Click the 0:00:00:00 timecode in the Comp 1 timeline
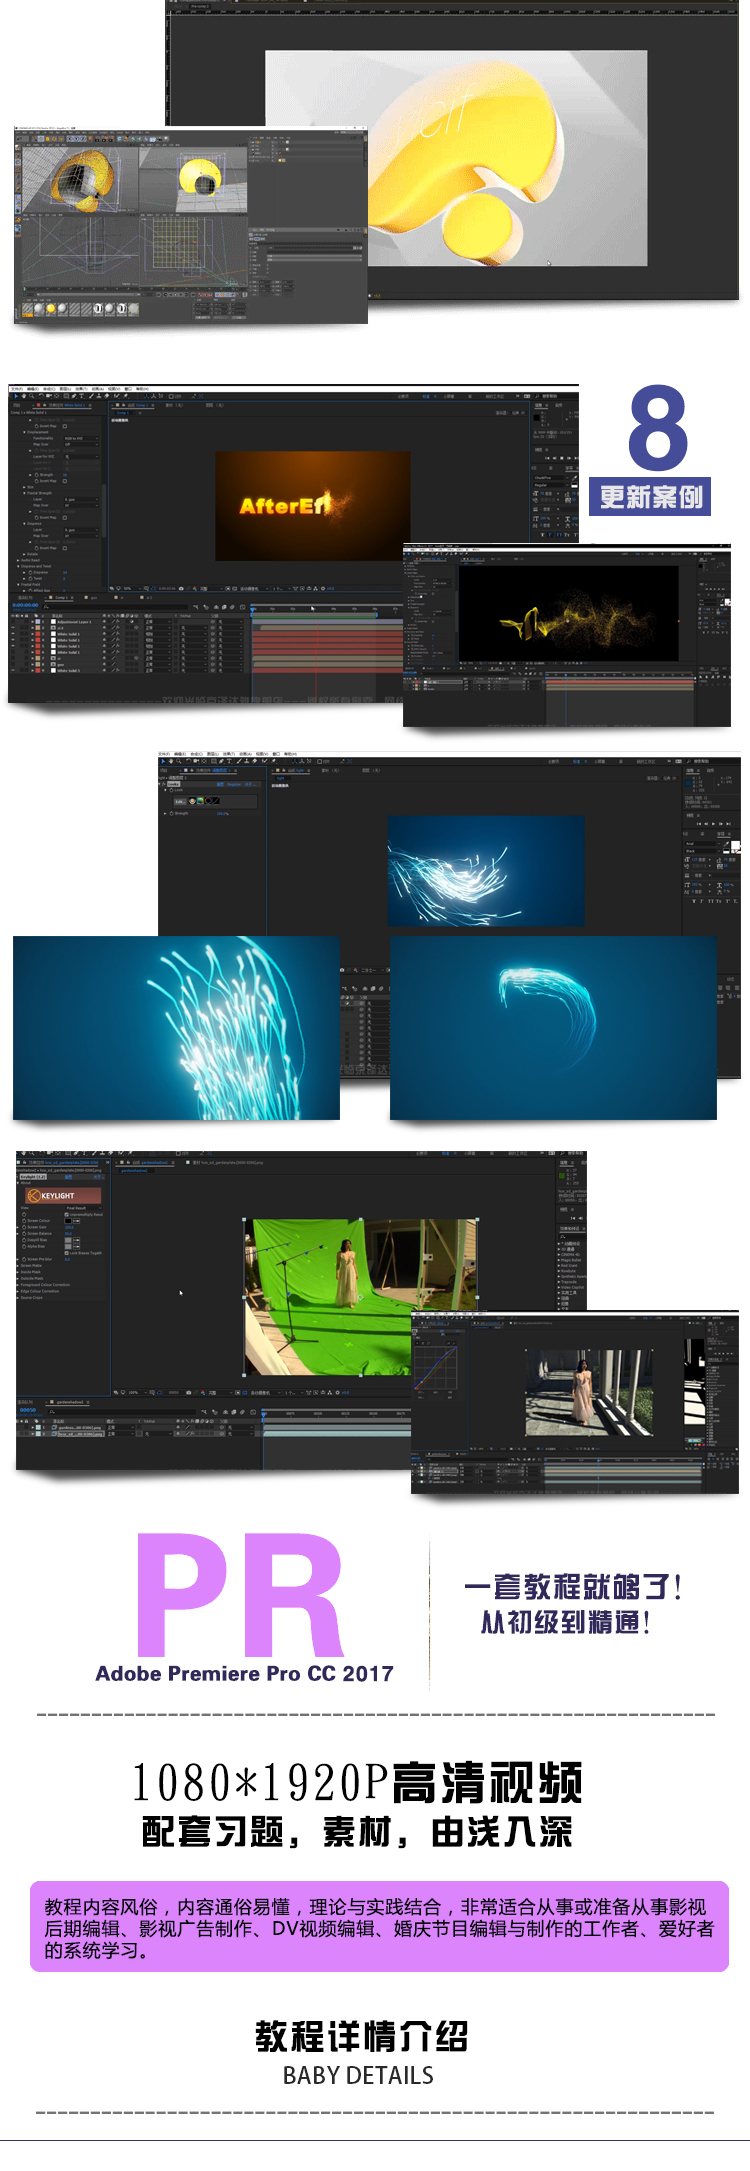The height and width of the screenshot is (2171, 750). [24, 605]
